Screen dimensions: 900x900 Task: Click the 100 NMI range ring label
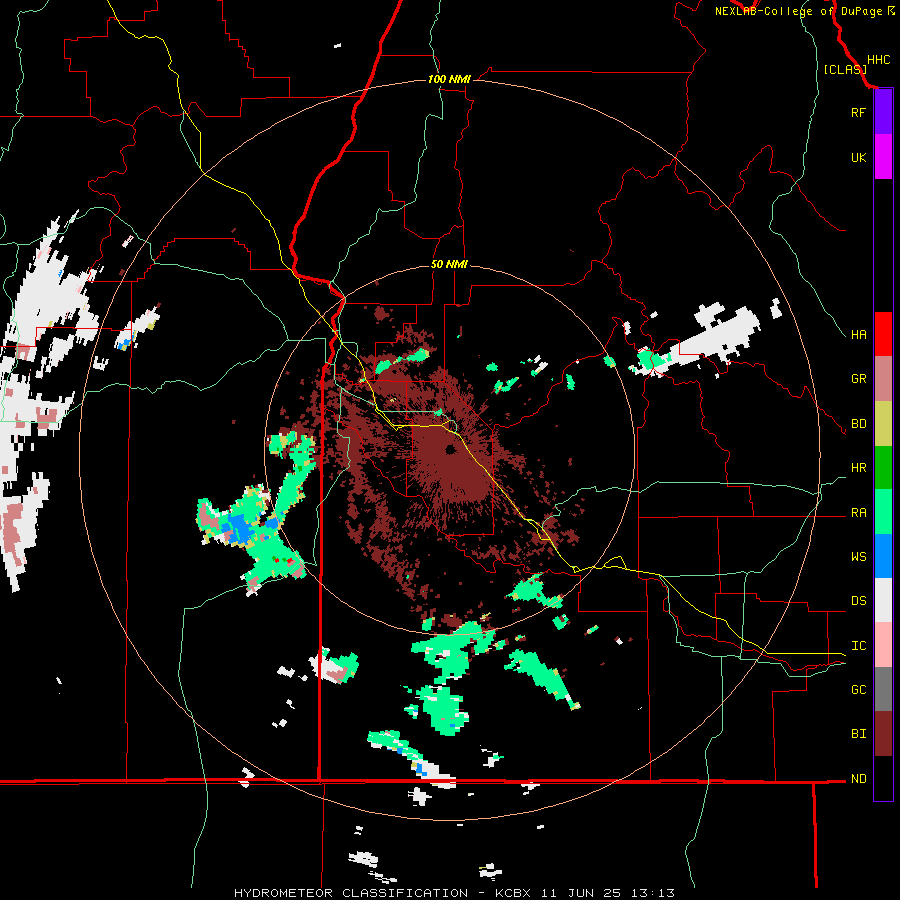coord(449,79)
